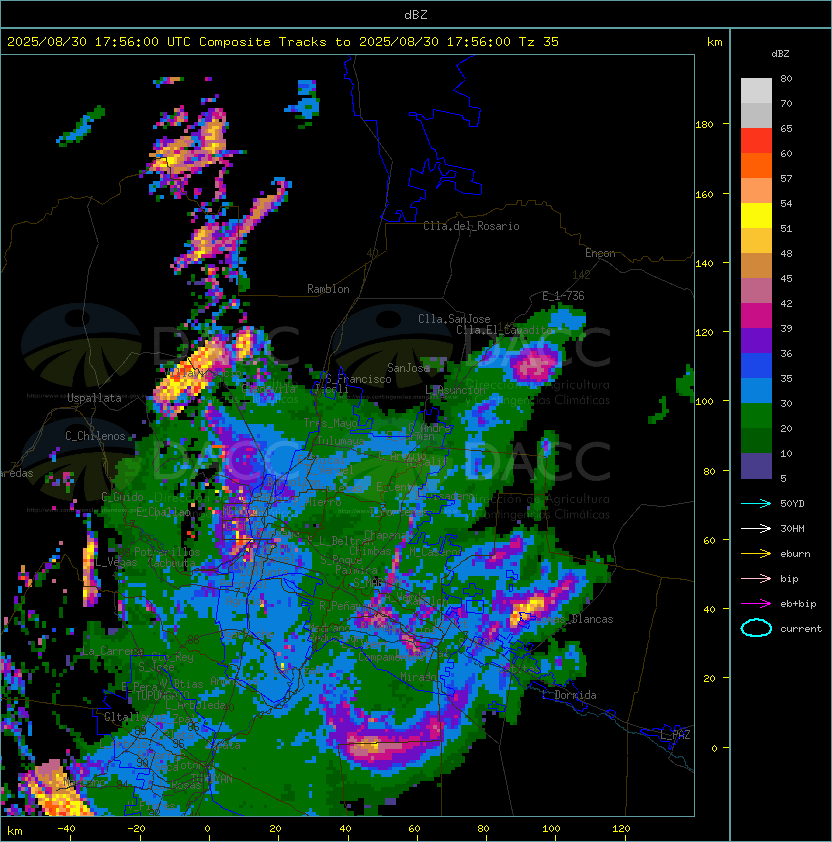Click the 120 km mark on the horizontal axis
832x842 pixels.
coord(621,829)
